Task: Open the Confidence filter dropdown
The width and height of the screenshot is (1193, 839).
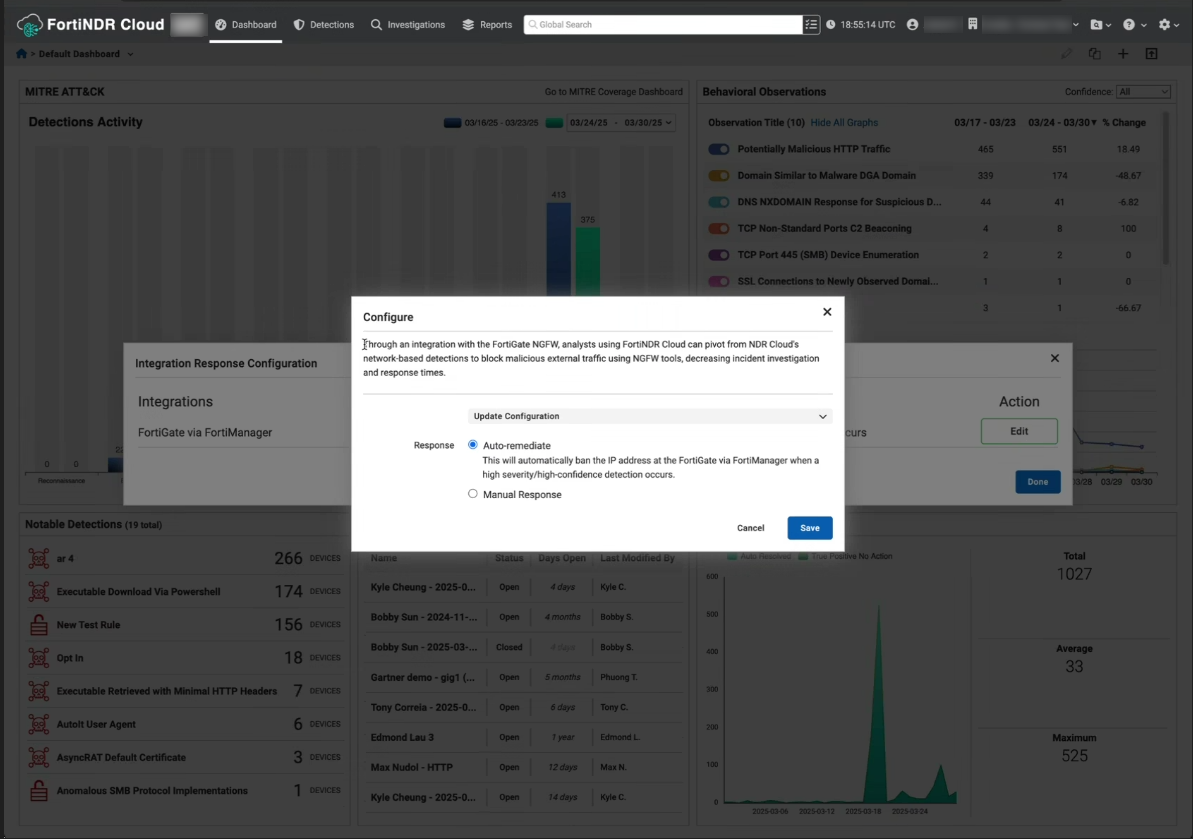Action: click(1143, 92)
